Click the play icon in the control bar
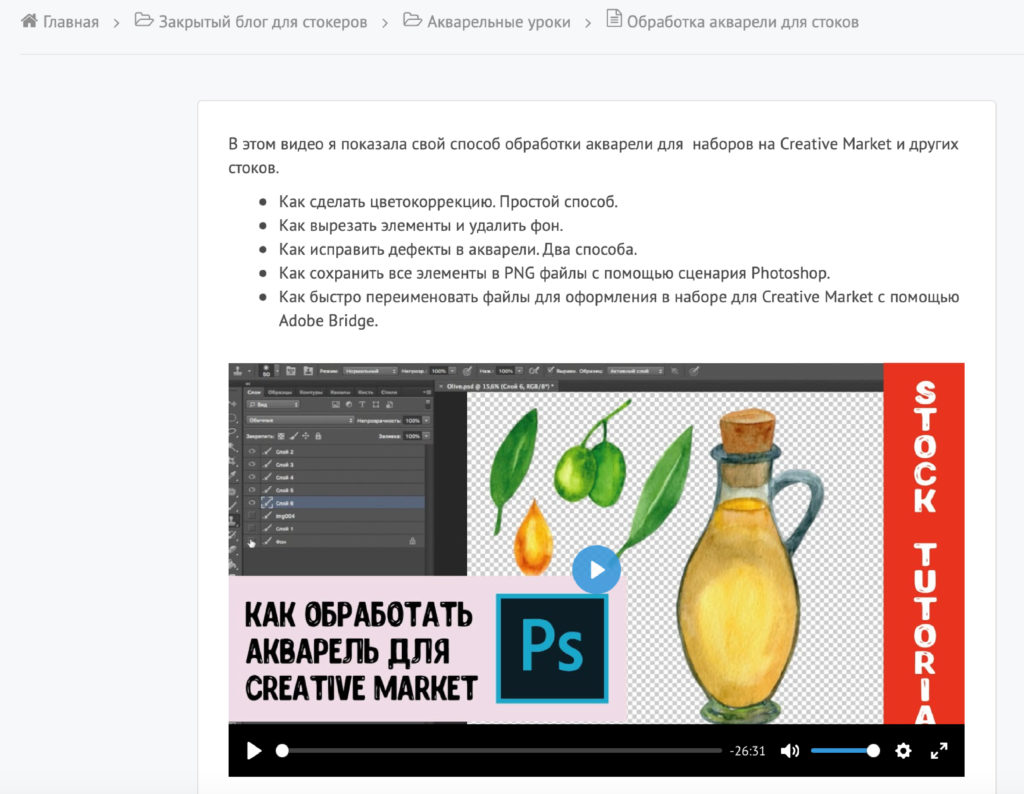The height and width of the screenshot is (794, 1024). 254,751
